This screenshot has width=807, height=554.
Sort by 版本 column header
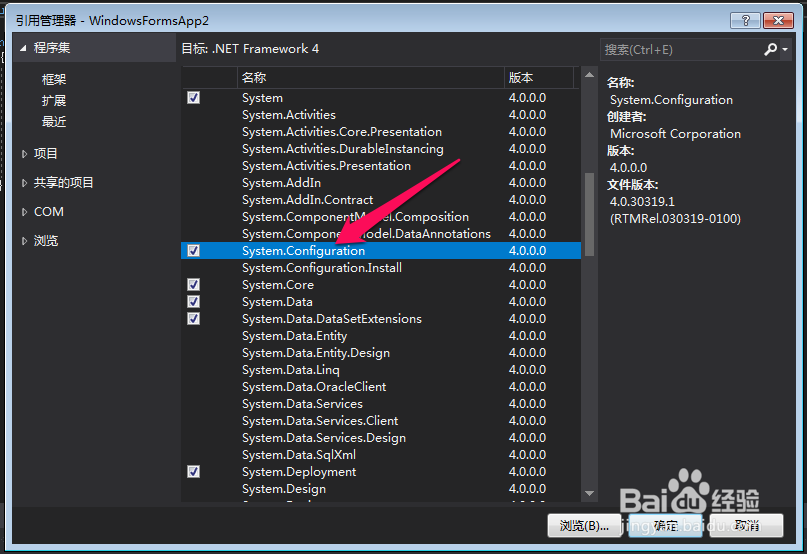click(x=538, y=78)
